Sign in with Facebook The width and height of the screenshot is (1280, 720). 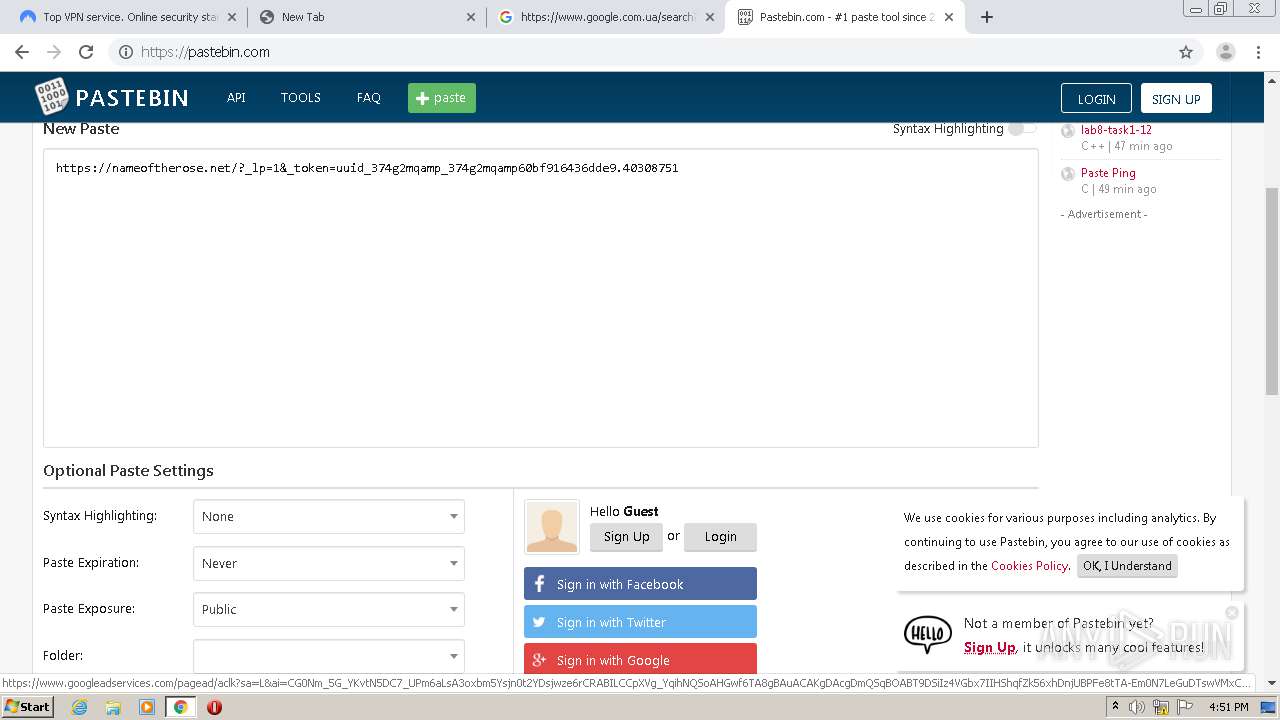click(x=640, y=584)
